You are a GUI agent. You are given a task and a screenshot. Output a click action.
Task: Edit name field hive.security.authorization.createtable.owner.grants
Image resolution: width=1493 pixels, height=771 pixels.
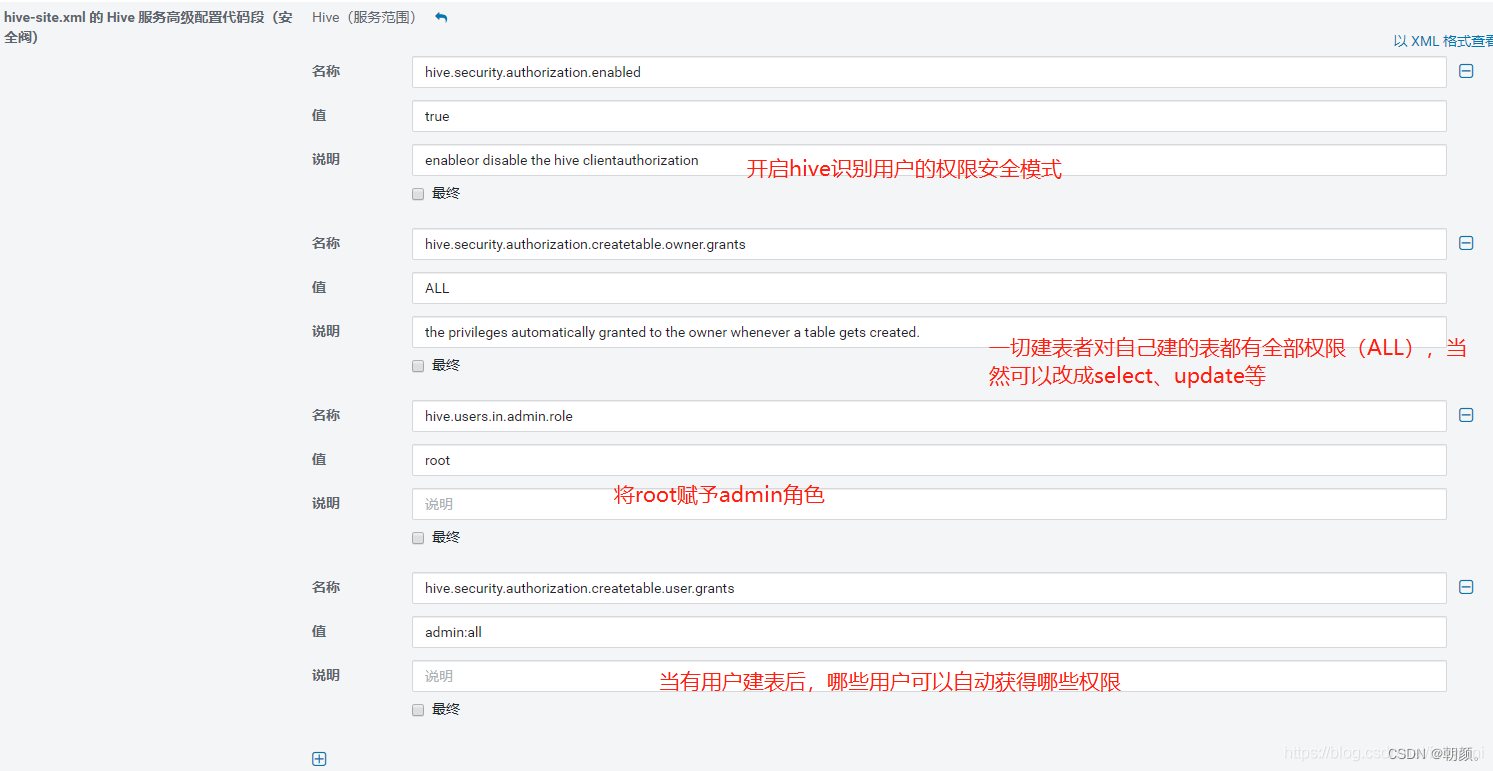[929, 244]
